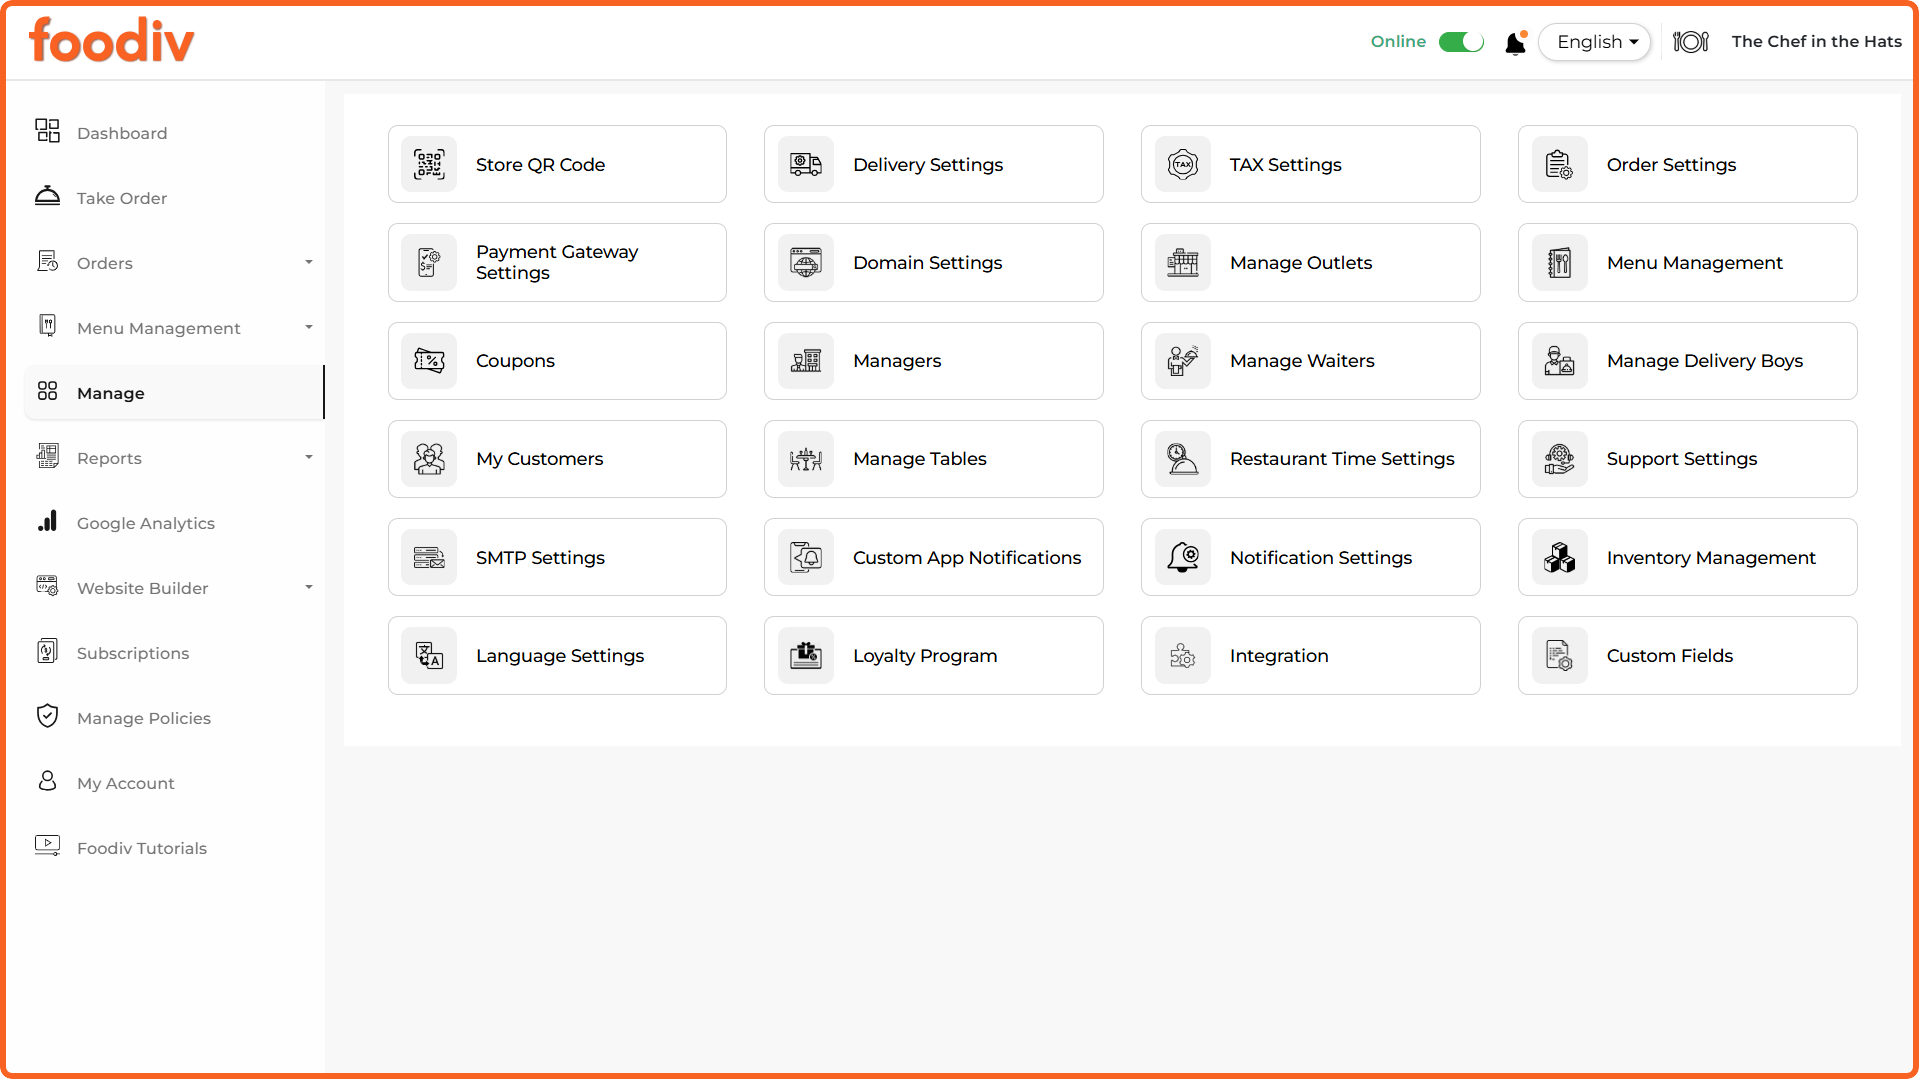This screenshot has height=1079, width=1919.
Task: Open the Loyalty Program label
Action: [x=925, y=656]
